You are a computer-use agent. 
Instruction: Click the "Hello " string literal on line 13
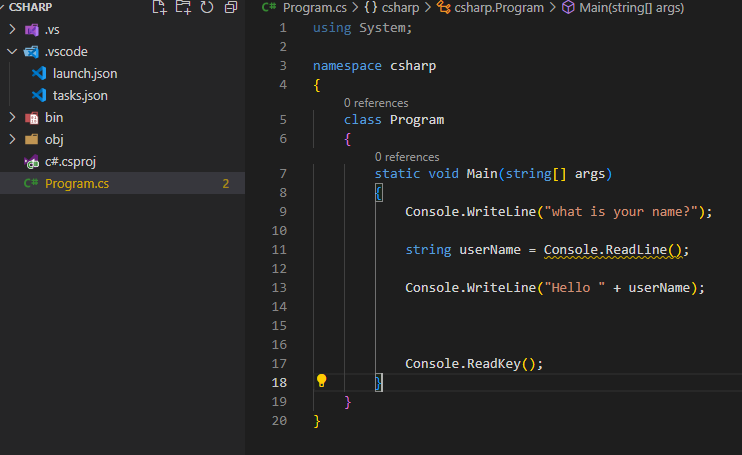(x=574, y=288)
